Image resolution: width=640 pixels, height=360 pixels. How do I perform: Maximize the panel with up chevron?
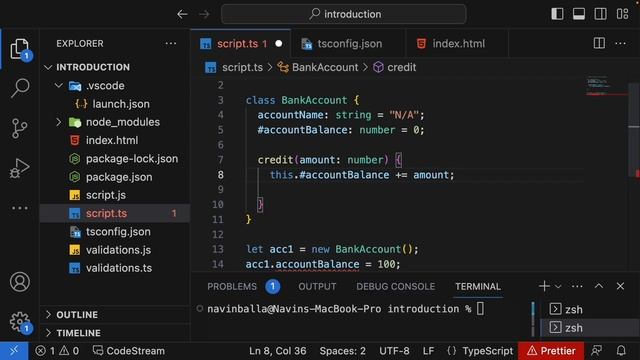(599, 286)
